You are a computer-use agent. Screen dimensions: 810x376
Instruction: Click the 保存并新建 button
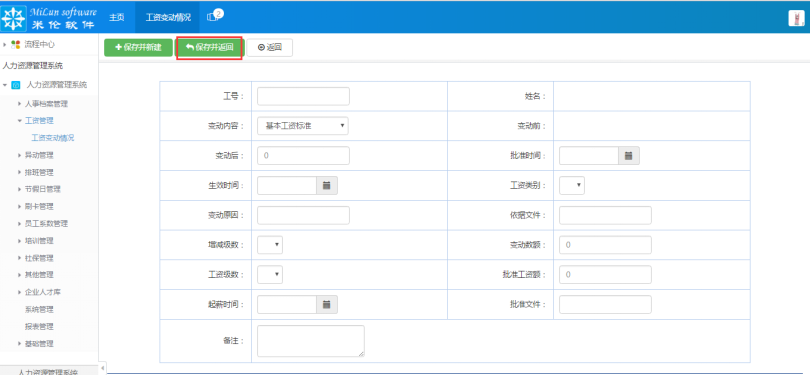pos(138,48)
